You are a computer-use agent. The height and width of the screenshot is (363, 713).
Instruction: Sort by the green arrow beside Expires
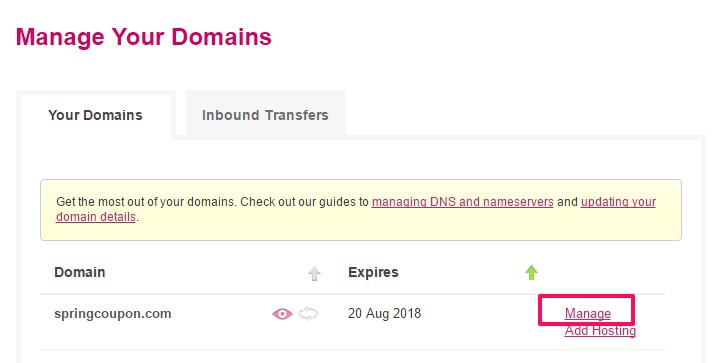[x=531, y=272]
